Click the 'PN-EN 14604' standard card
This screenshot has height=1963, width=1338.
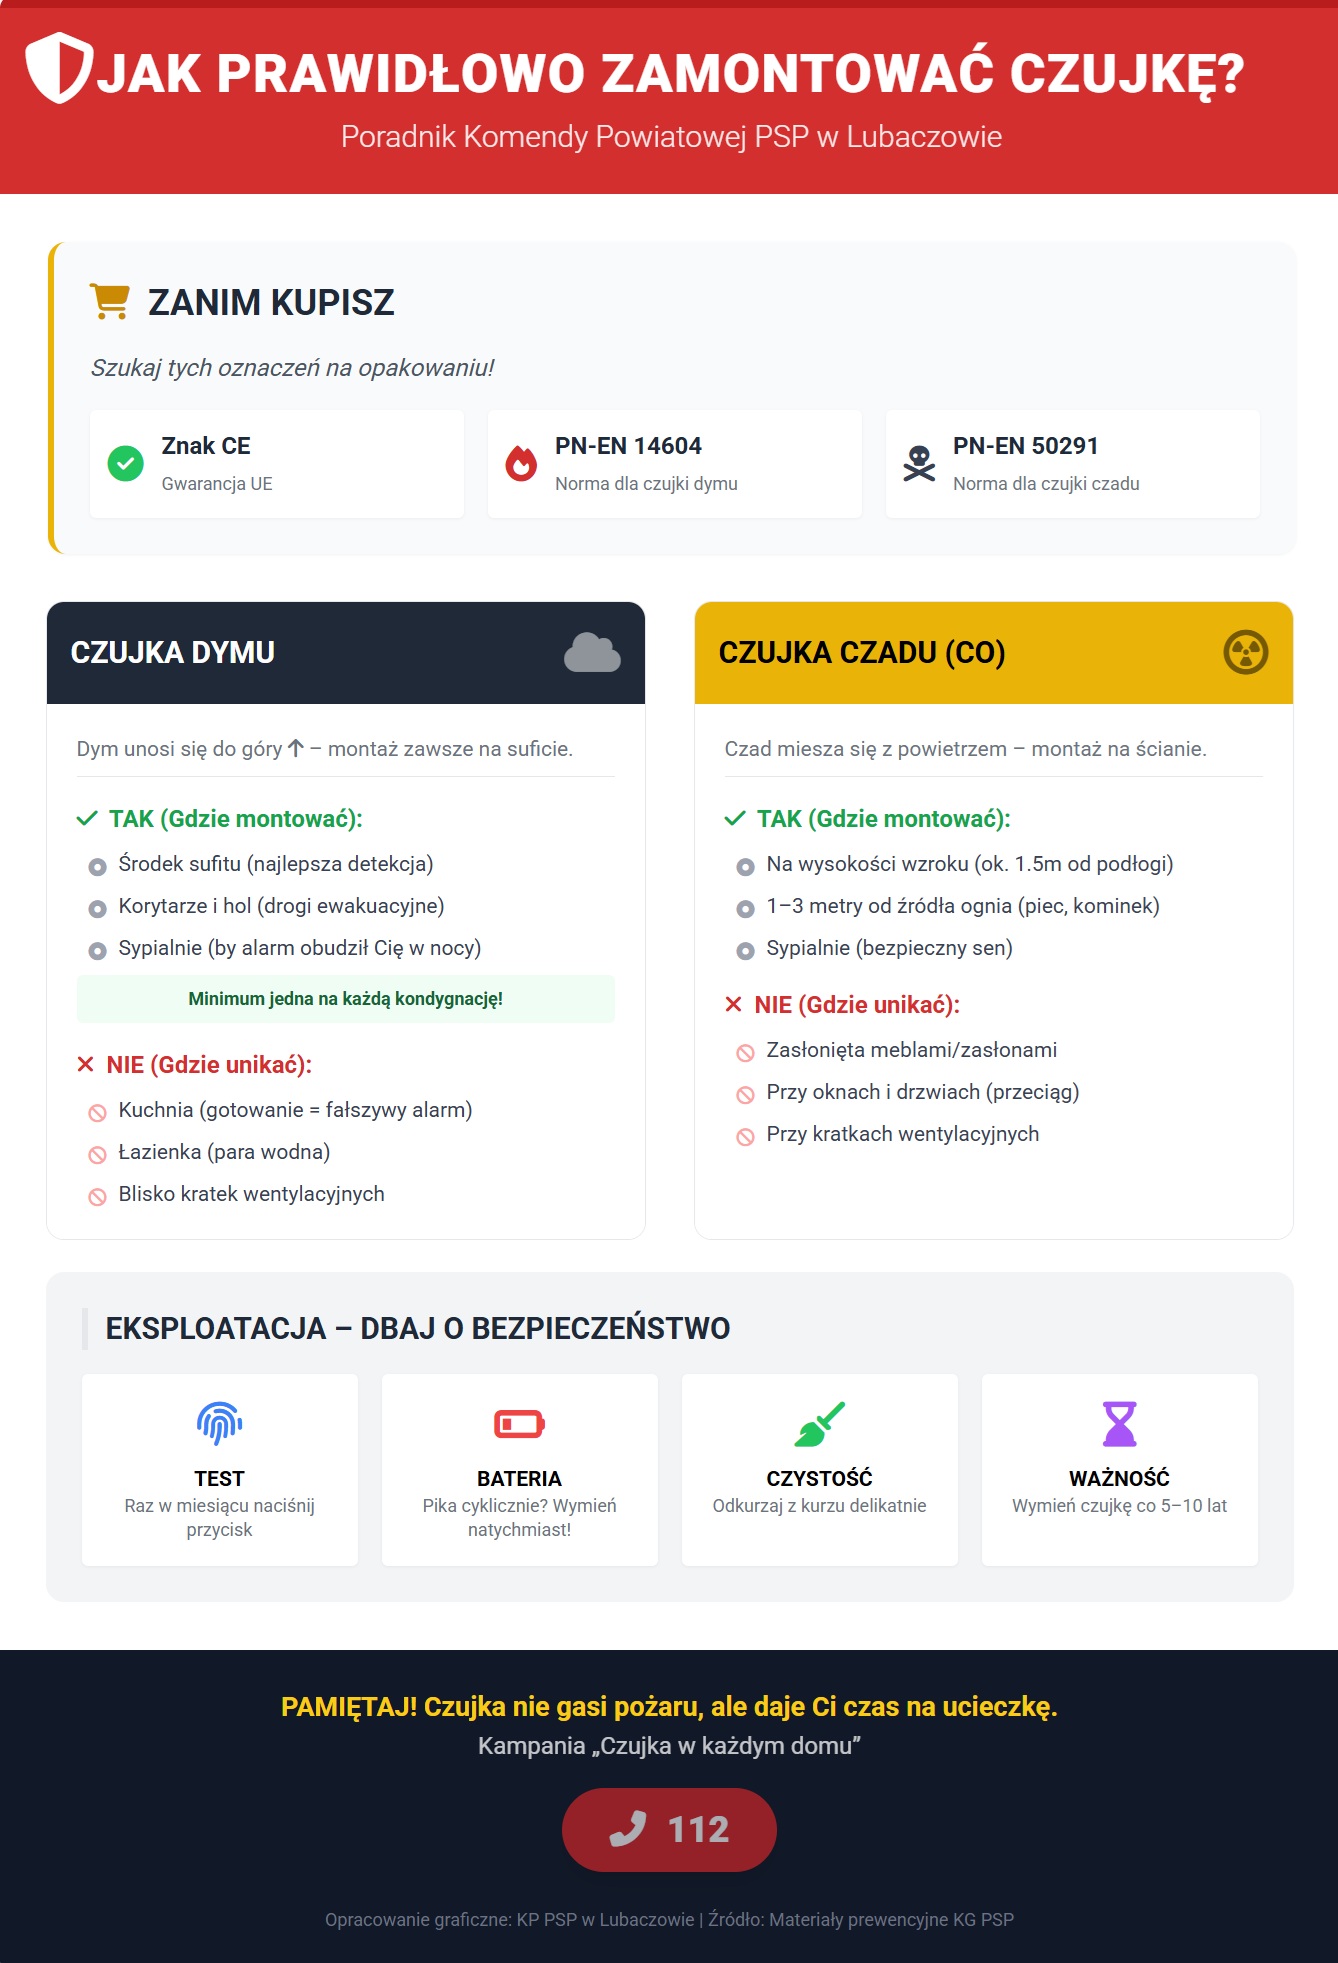pos(674,464)
